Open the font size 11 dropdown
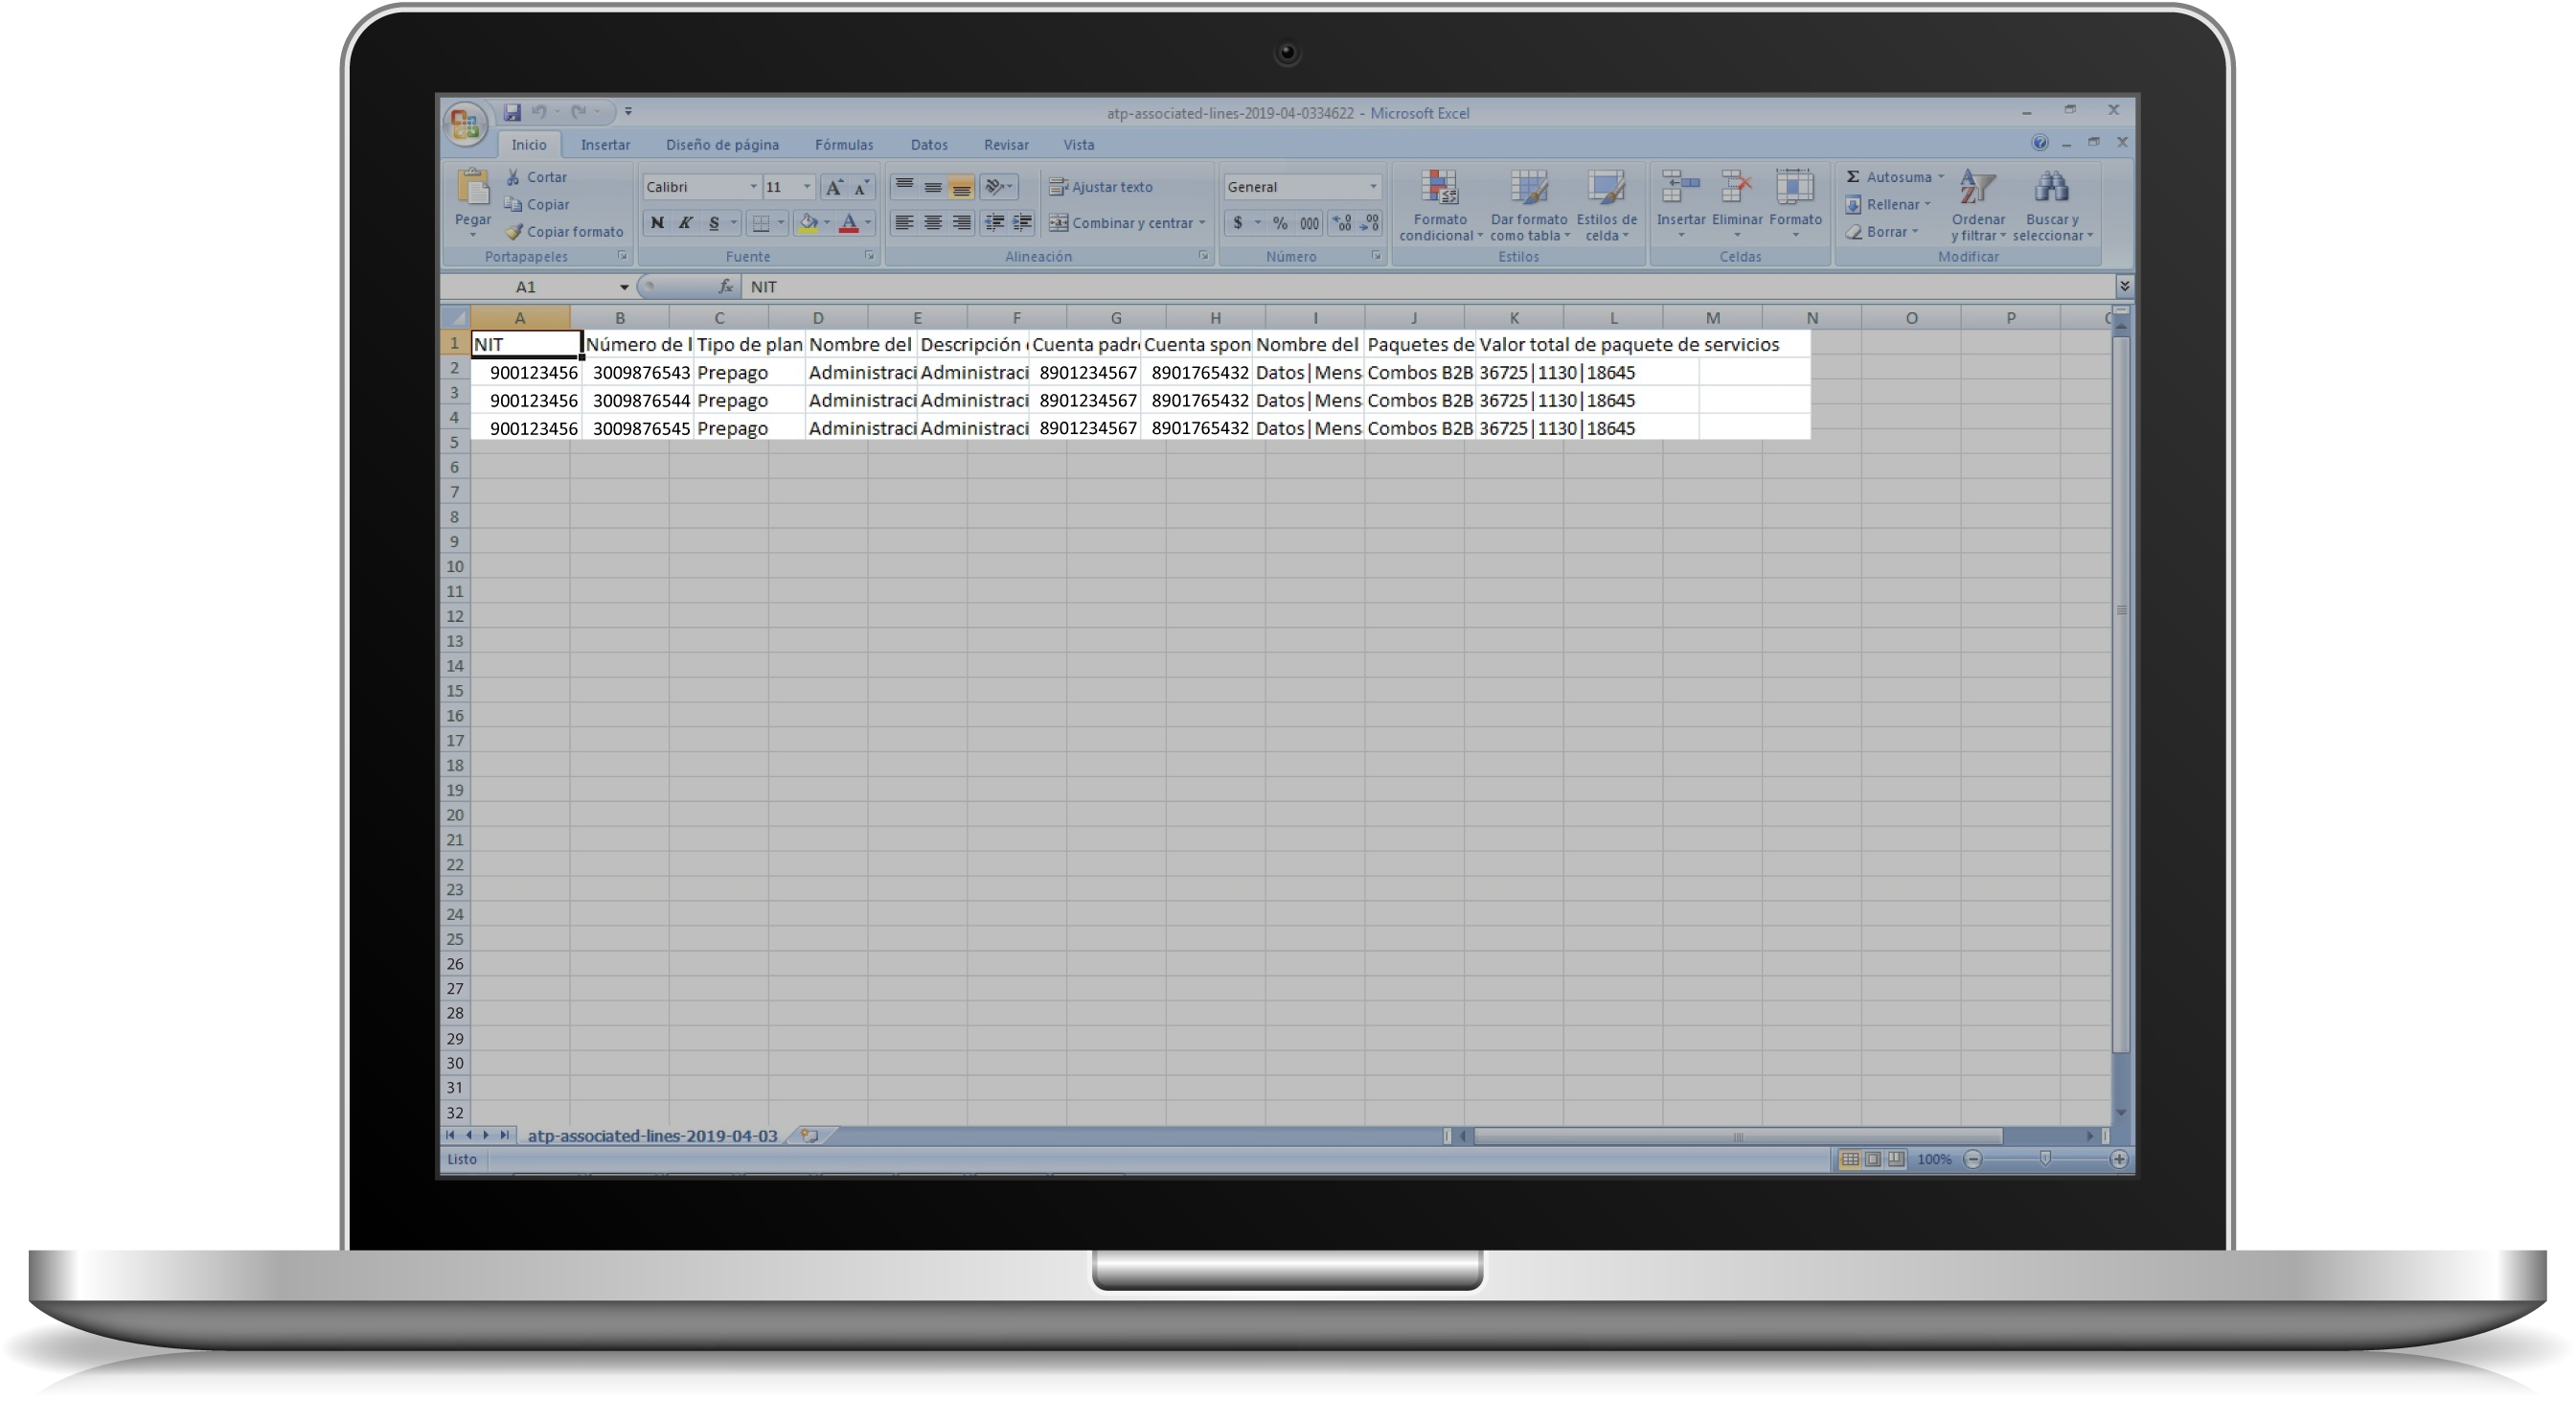2576x1401 pixels. (x=807, y=187)
